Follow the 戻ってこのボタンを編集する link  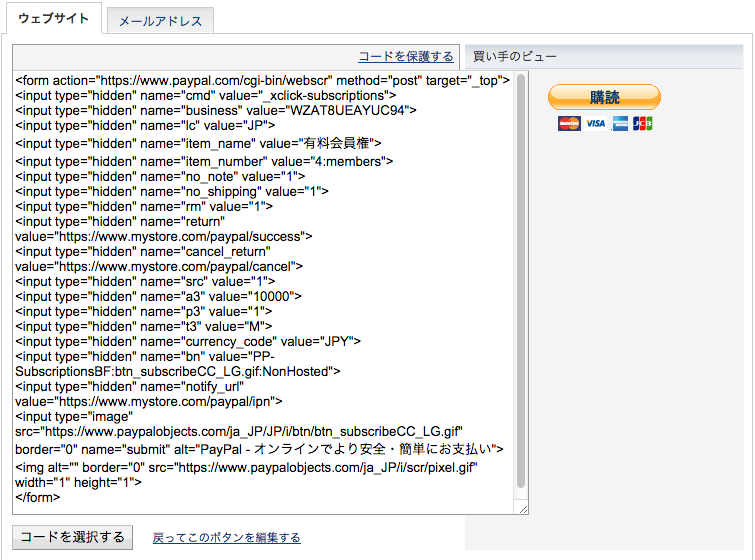pos(226,537)
